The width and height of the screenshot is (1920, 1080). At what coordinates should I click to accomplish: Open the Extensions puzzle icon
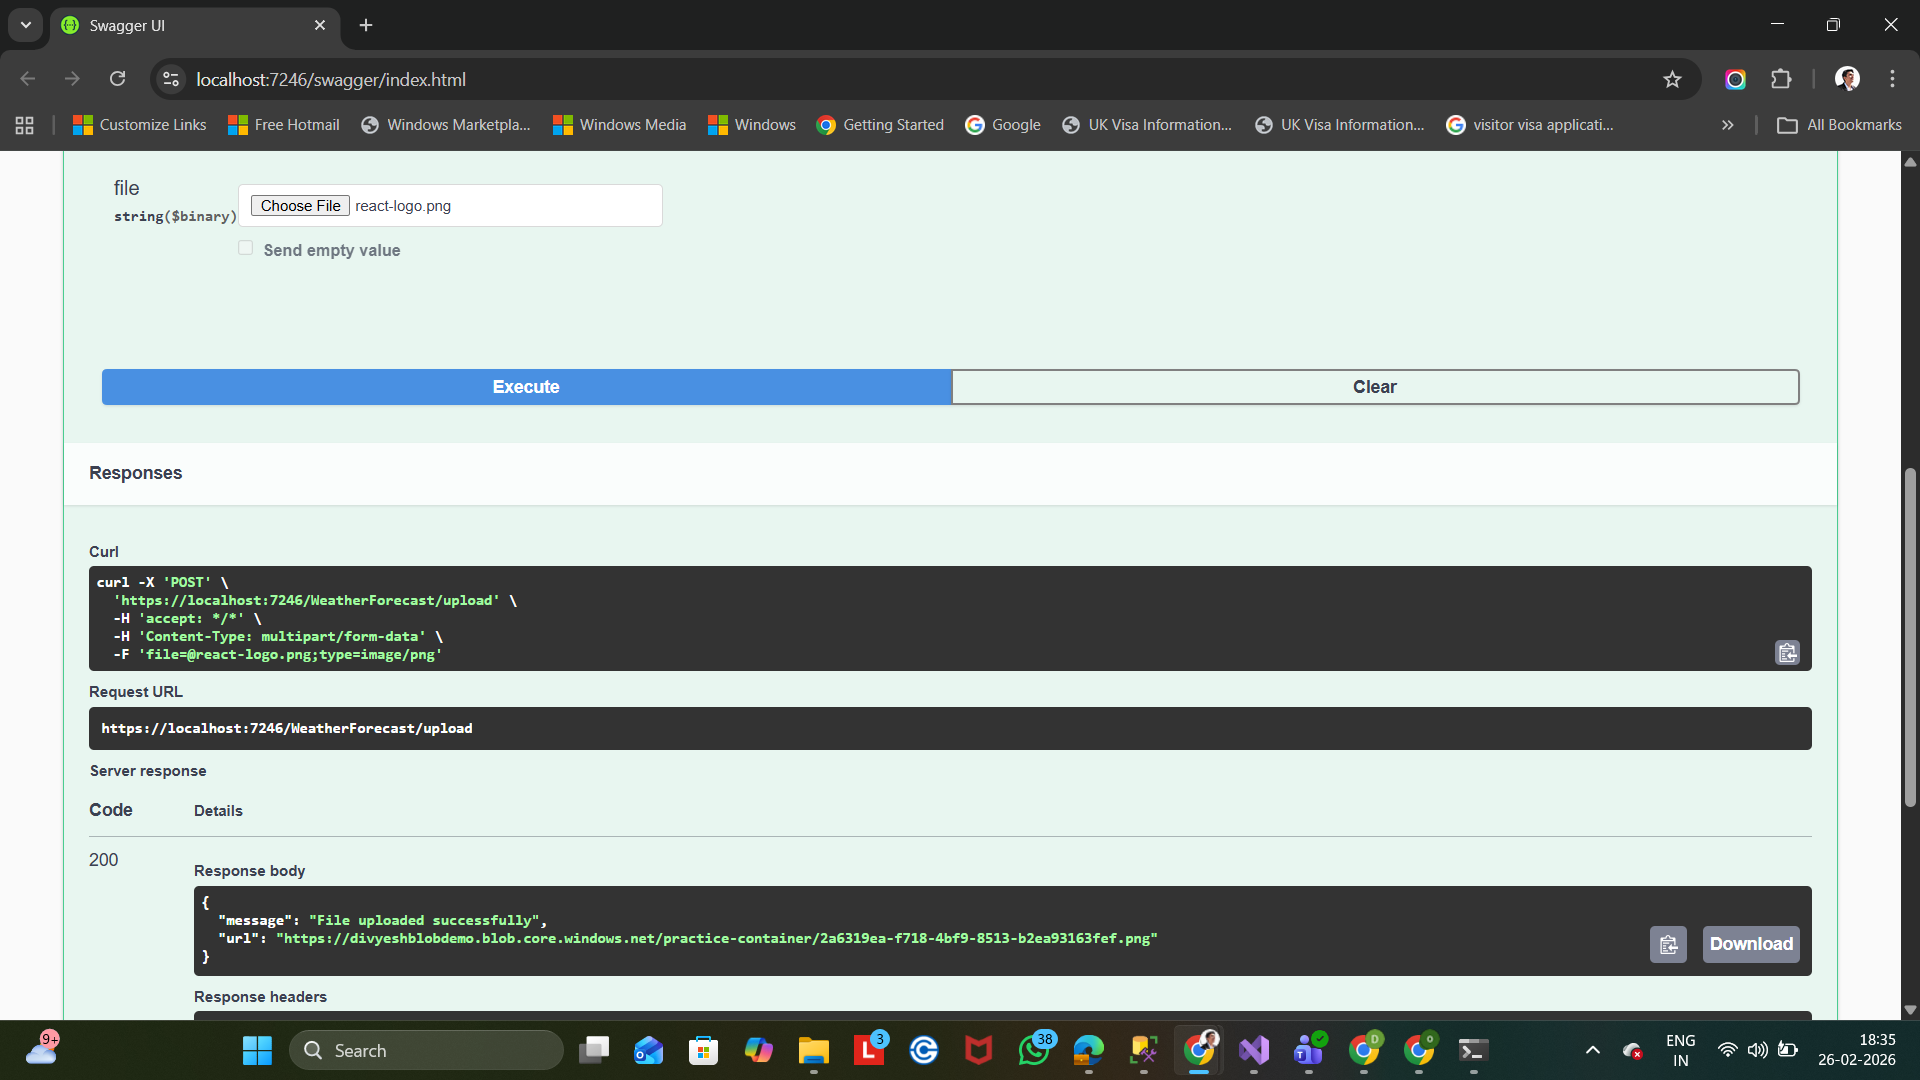point(1781,80)
